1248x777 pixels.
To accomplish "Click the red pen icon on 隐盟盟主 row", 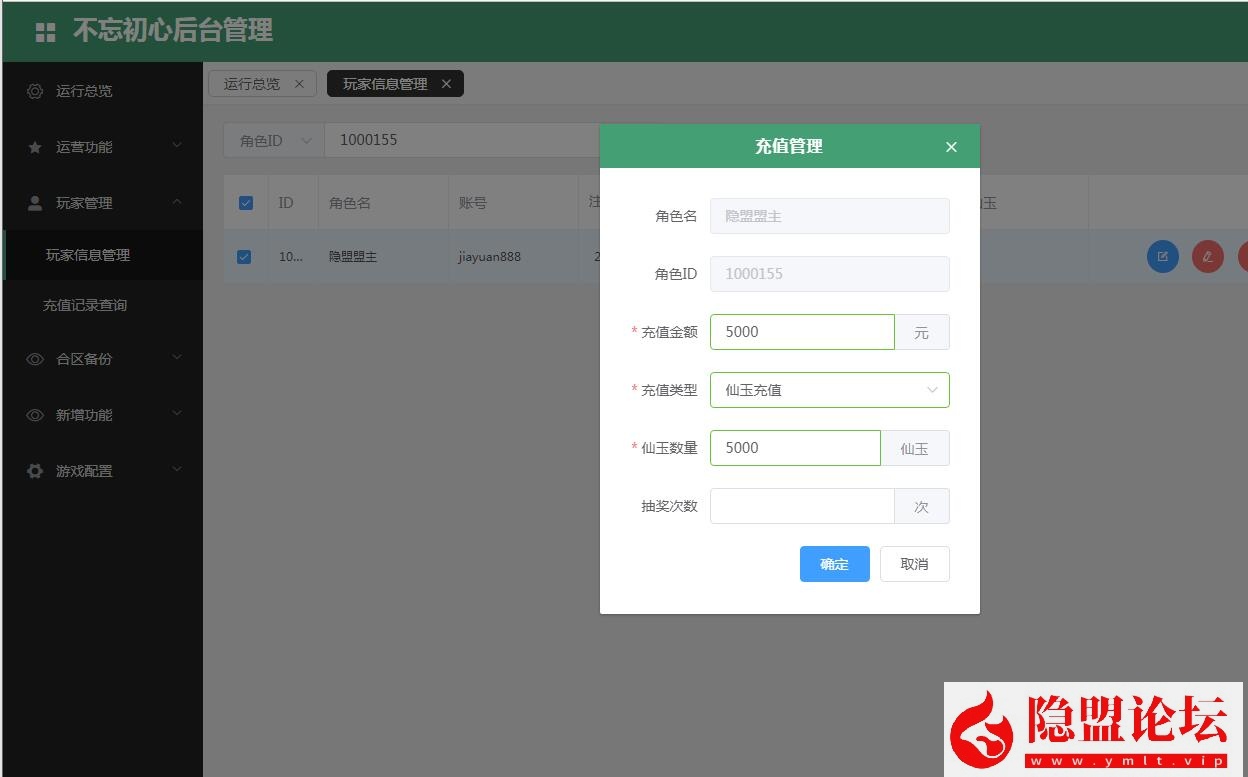I will click(x=1207, y=256).
